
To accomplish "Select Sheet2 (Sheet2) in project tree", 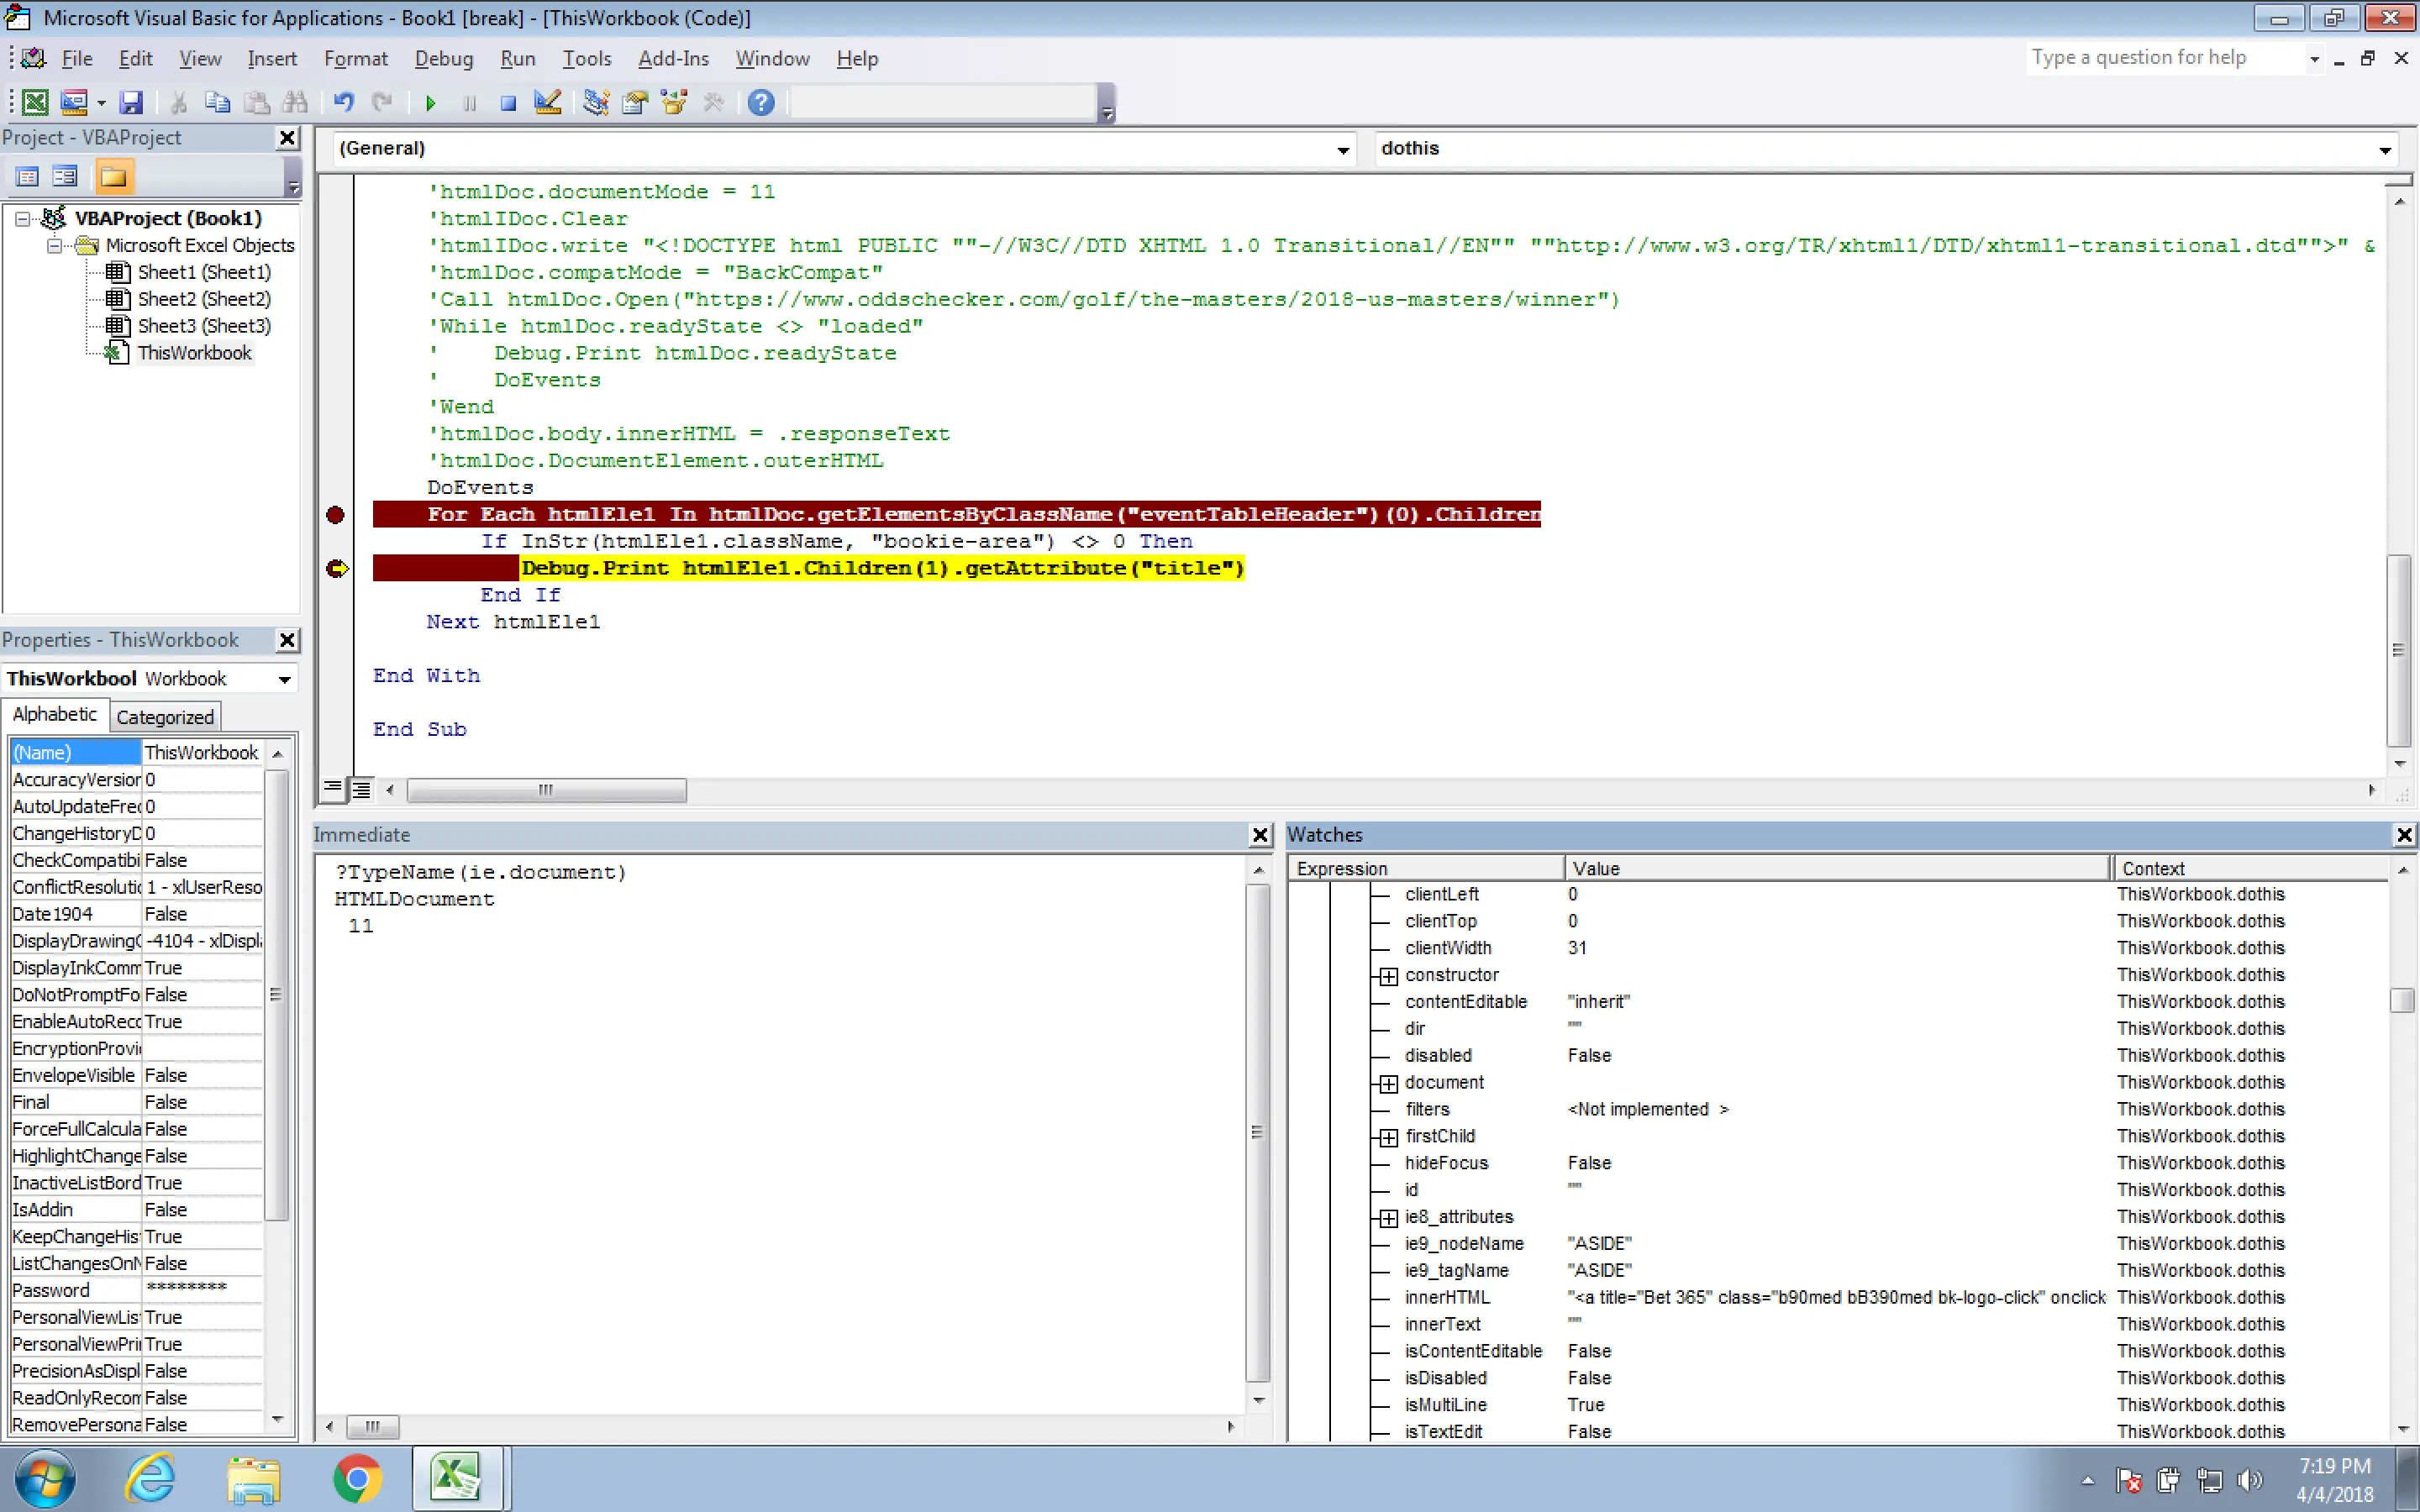I will (203, 299).
